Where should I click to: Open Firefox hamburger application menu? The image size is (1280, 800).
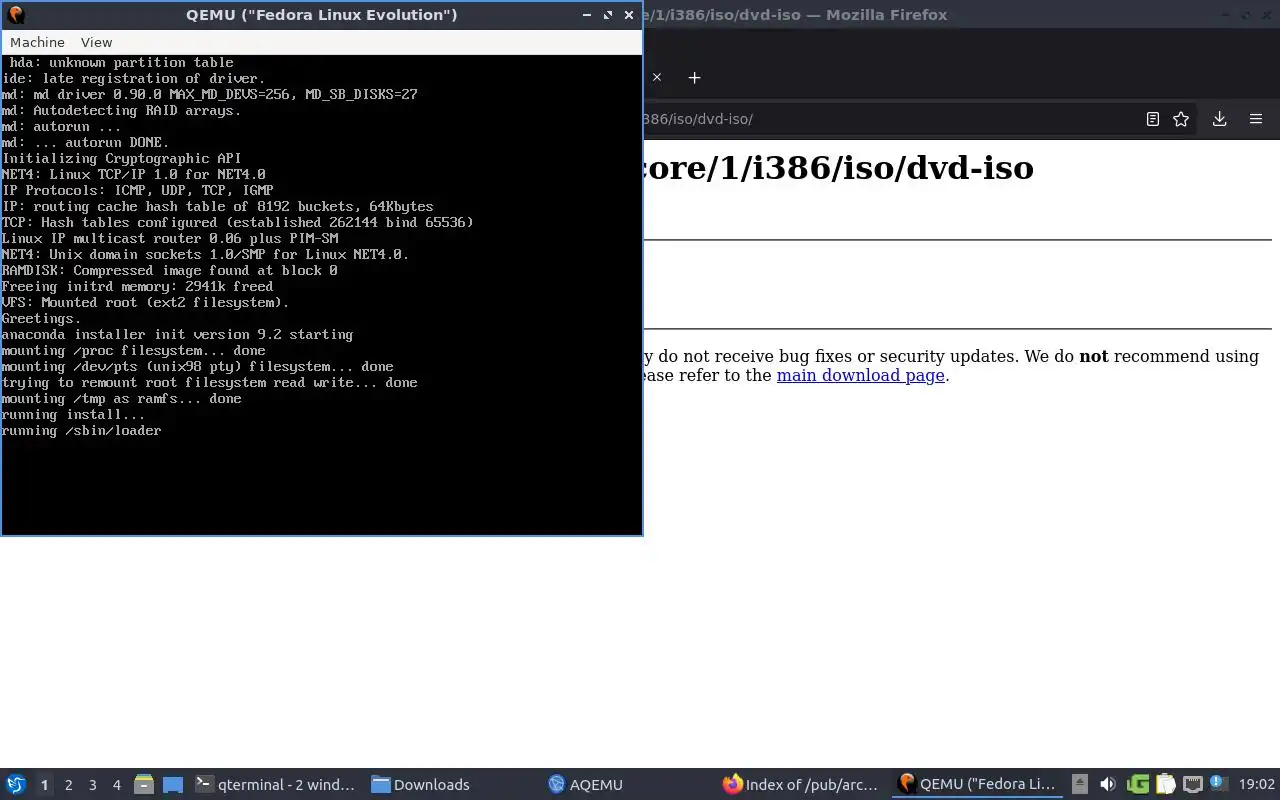pyautogui.click(x=1256, y=119)
